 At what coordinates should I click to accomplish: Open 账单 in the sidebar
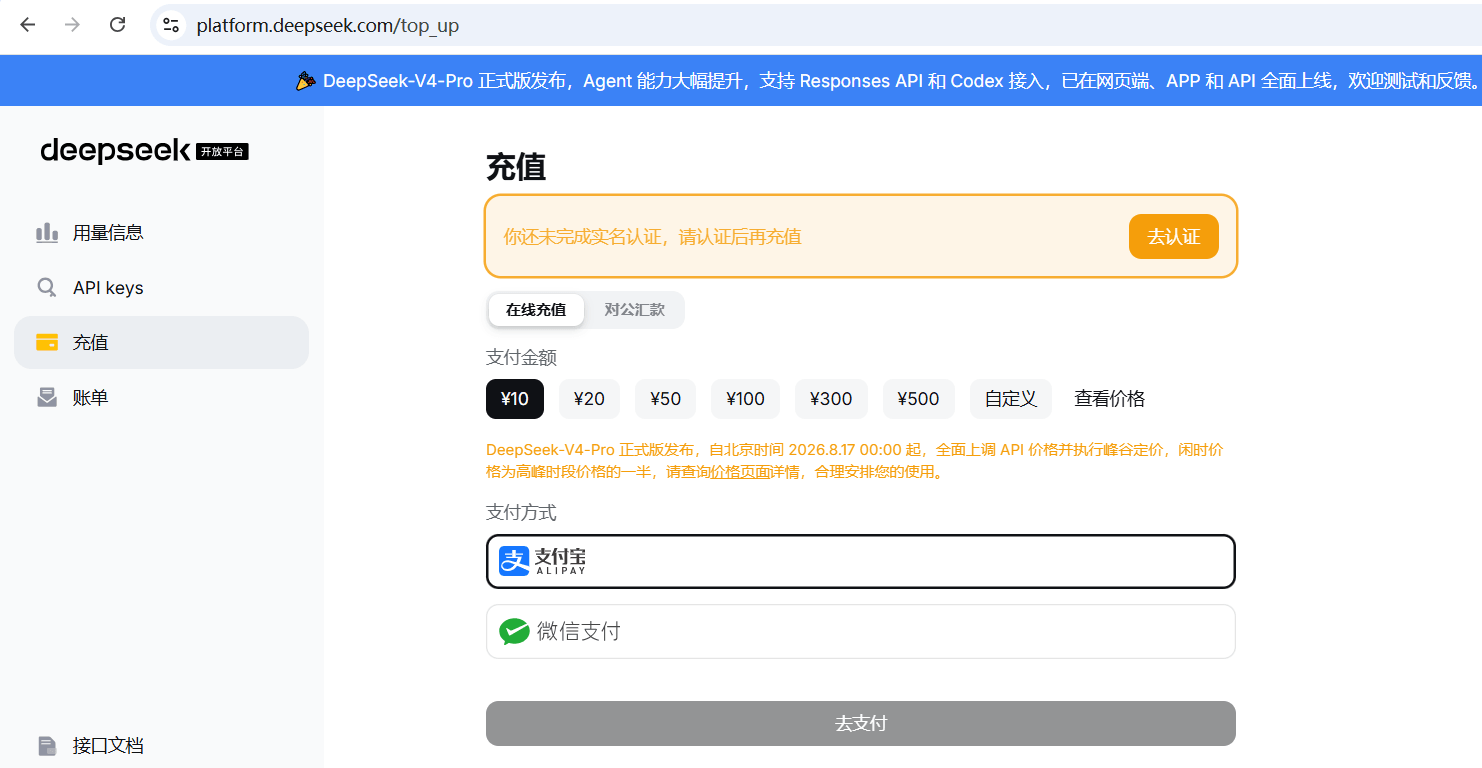[161, 398]
